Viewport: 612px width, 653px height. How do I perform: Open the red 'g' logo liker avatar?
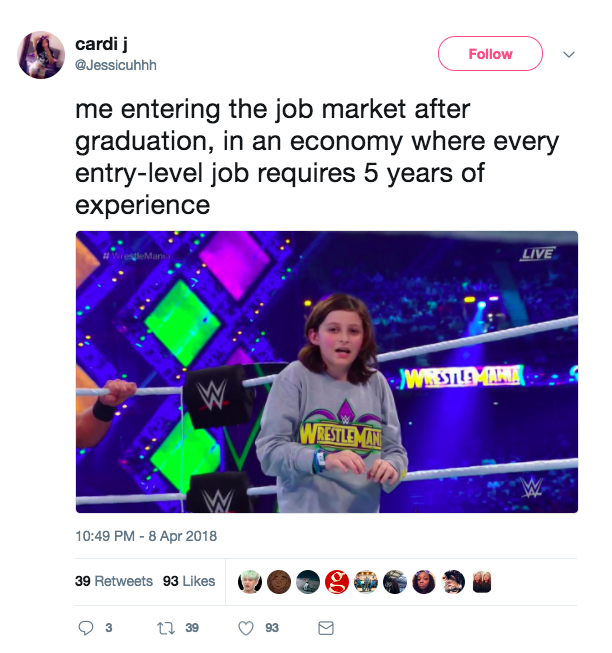click(x=337, y=581)
